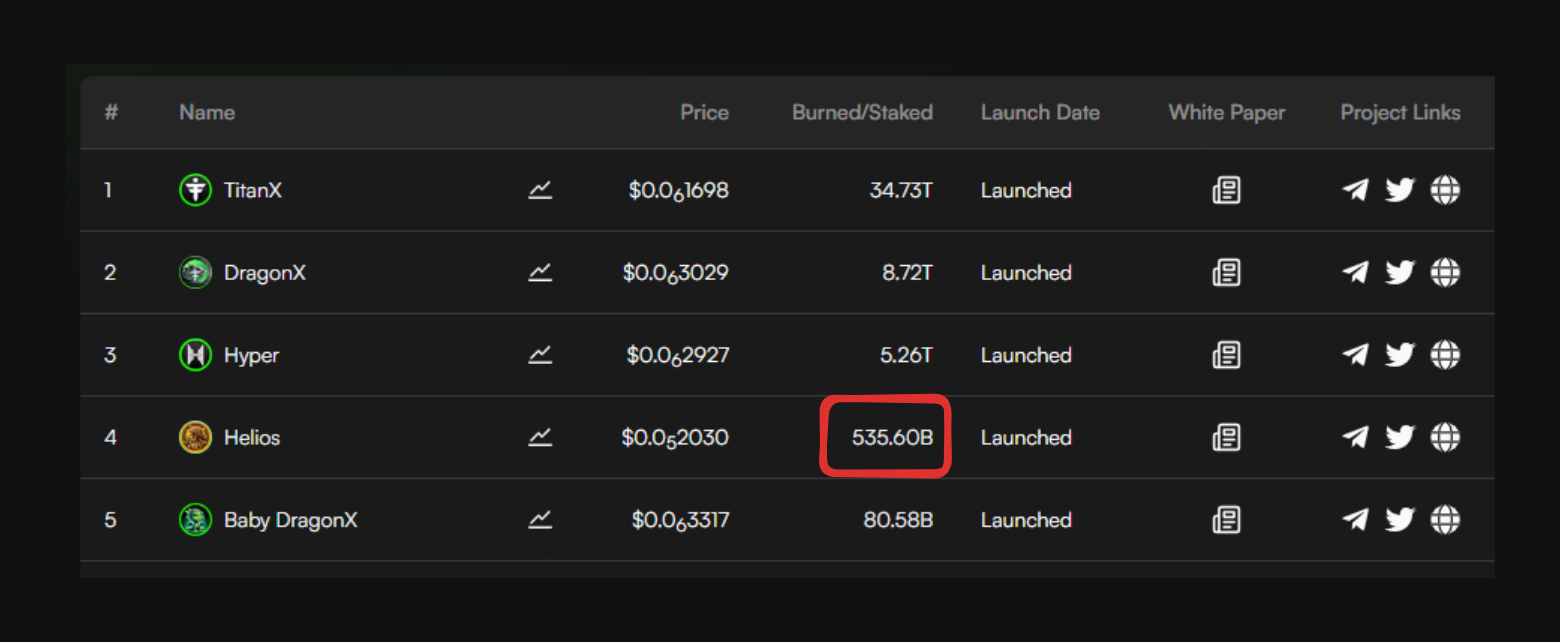The width and height of the screenshot is (1560, 642).
Task: Sort by Launch Date column header
Action: coord(1040,113)
